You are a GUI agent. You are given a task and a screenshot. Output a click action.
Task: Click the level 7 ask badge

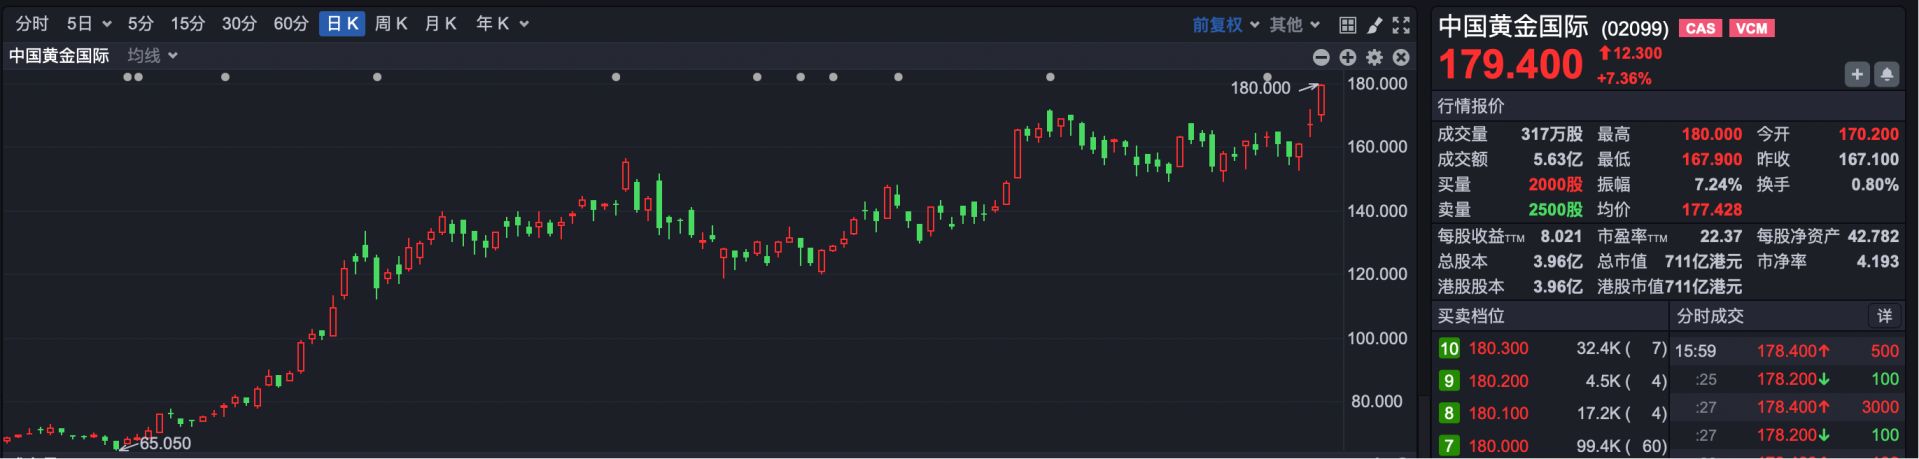tap(1449, 445)
